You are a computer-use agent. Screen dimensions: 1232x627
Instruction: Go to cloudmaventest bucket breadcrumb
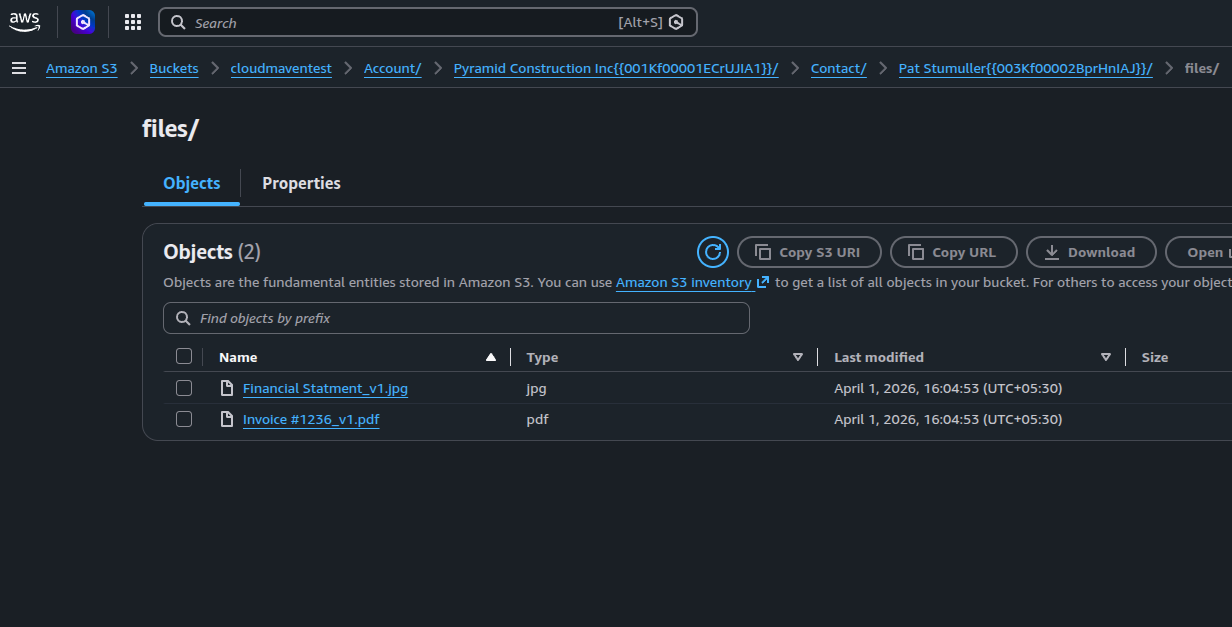pos(281,68)
